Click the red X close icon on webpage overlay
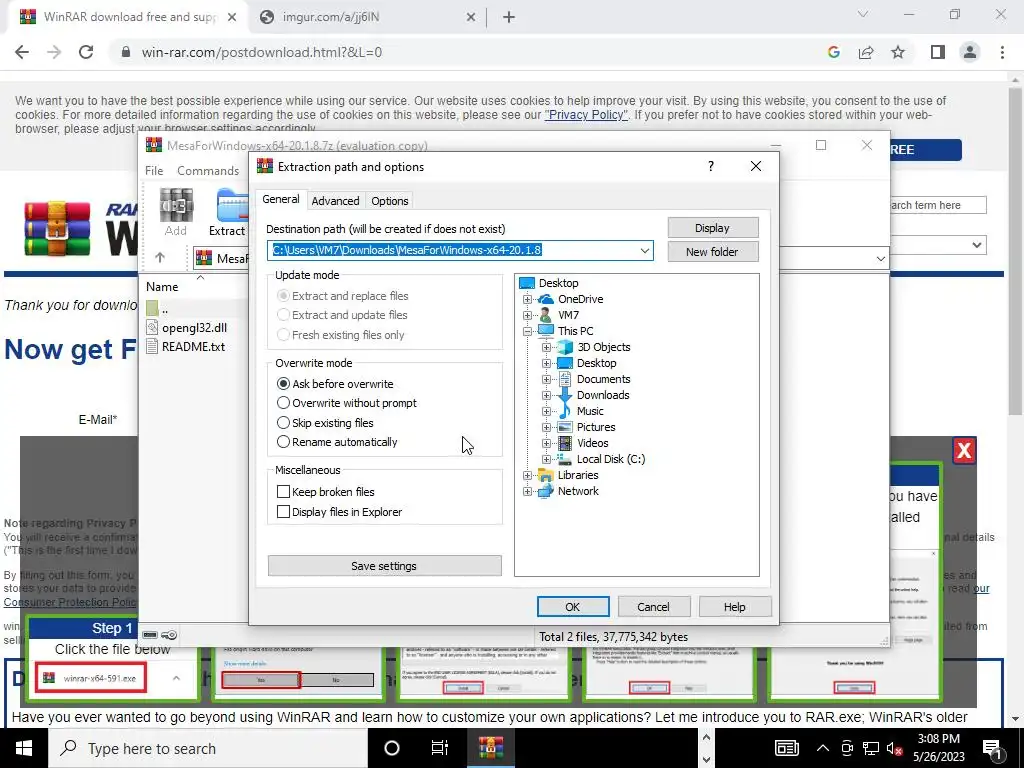This screenshot has height=768, width=1024. pos(964,451)
